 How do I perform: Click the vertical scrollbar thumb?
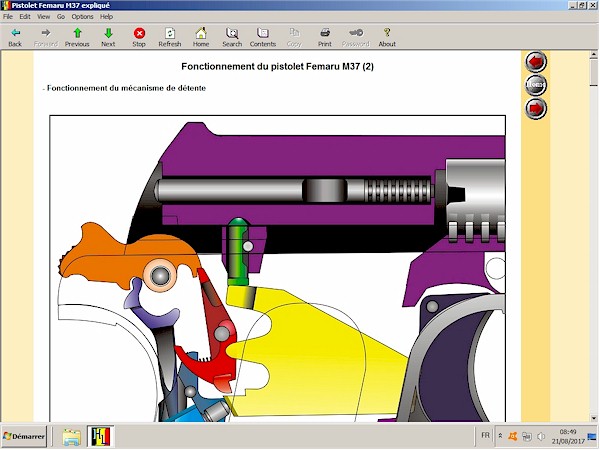[594, 72]
